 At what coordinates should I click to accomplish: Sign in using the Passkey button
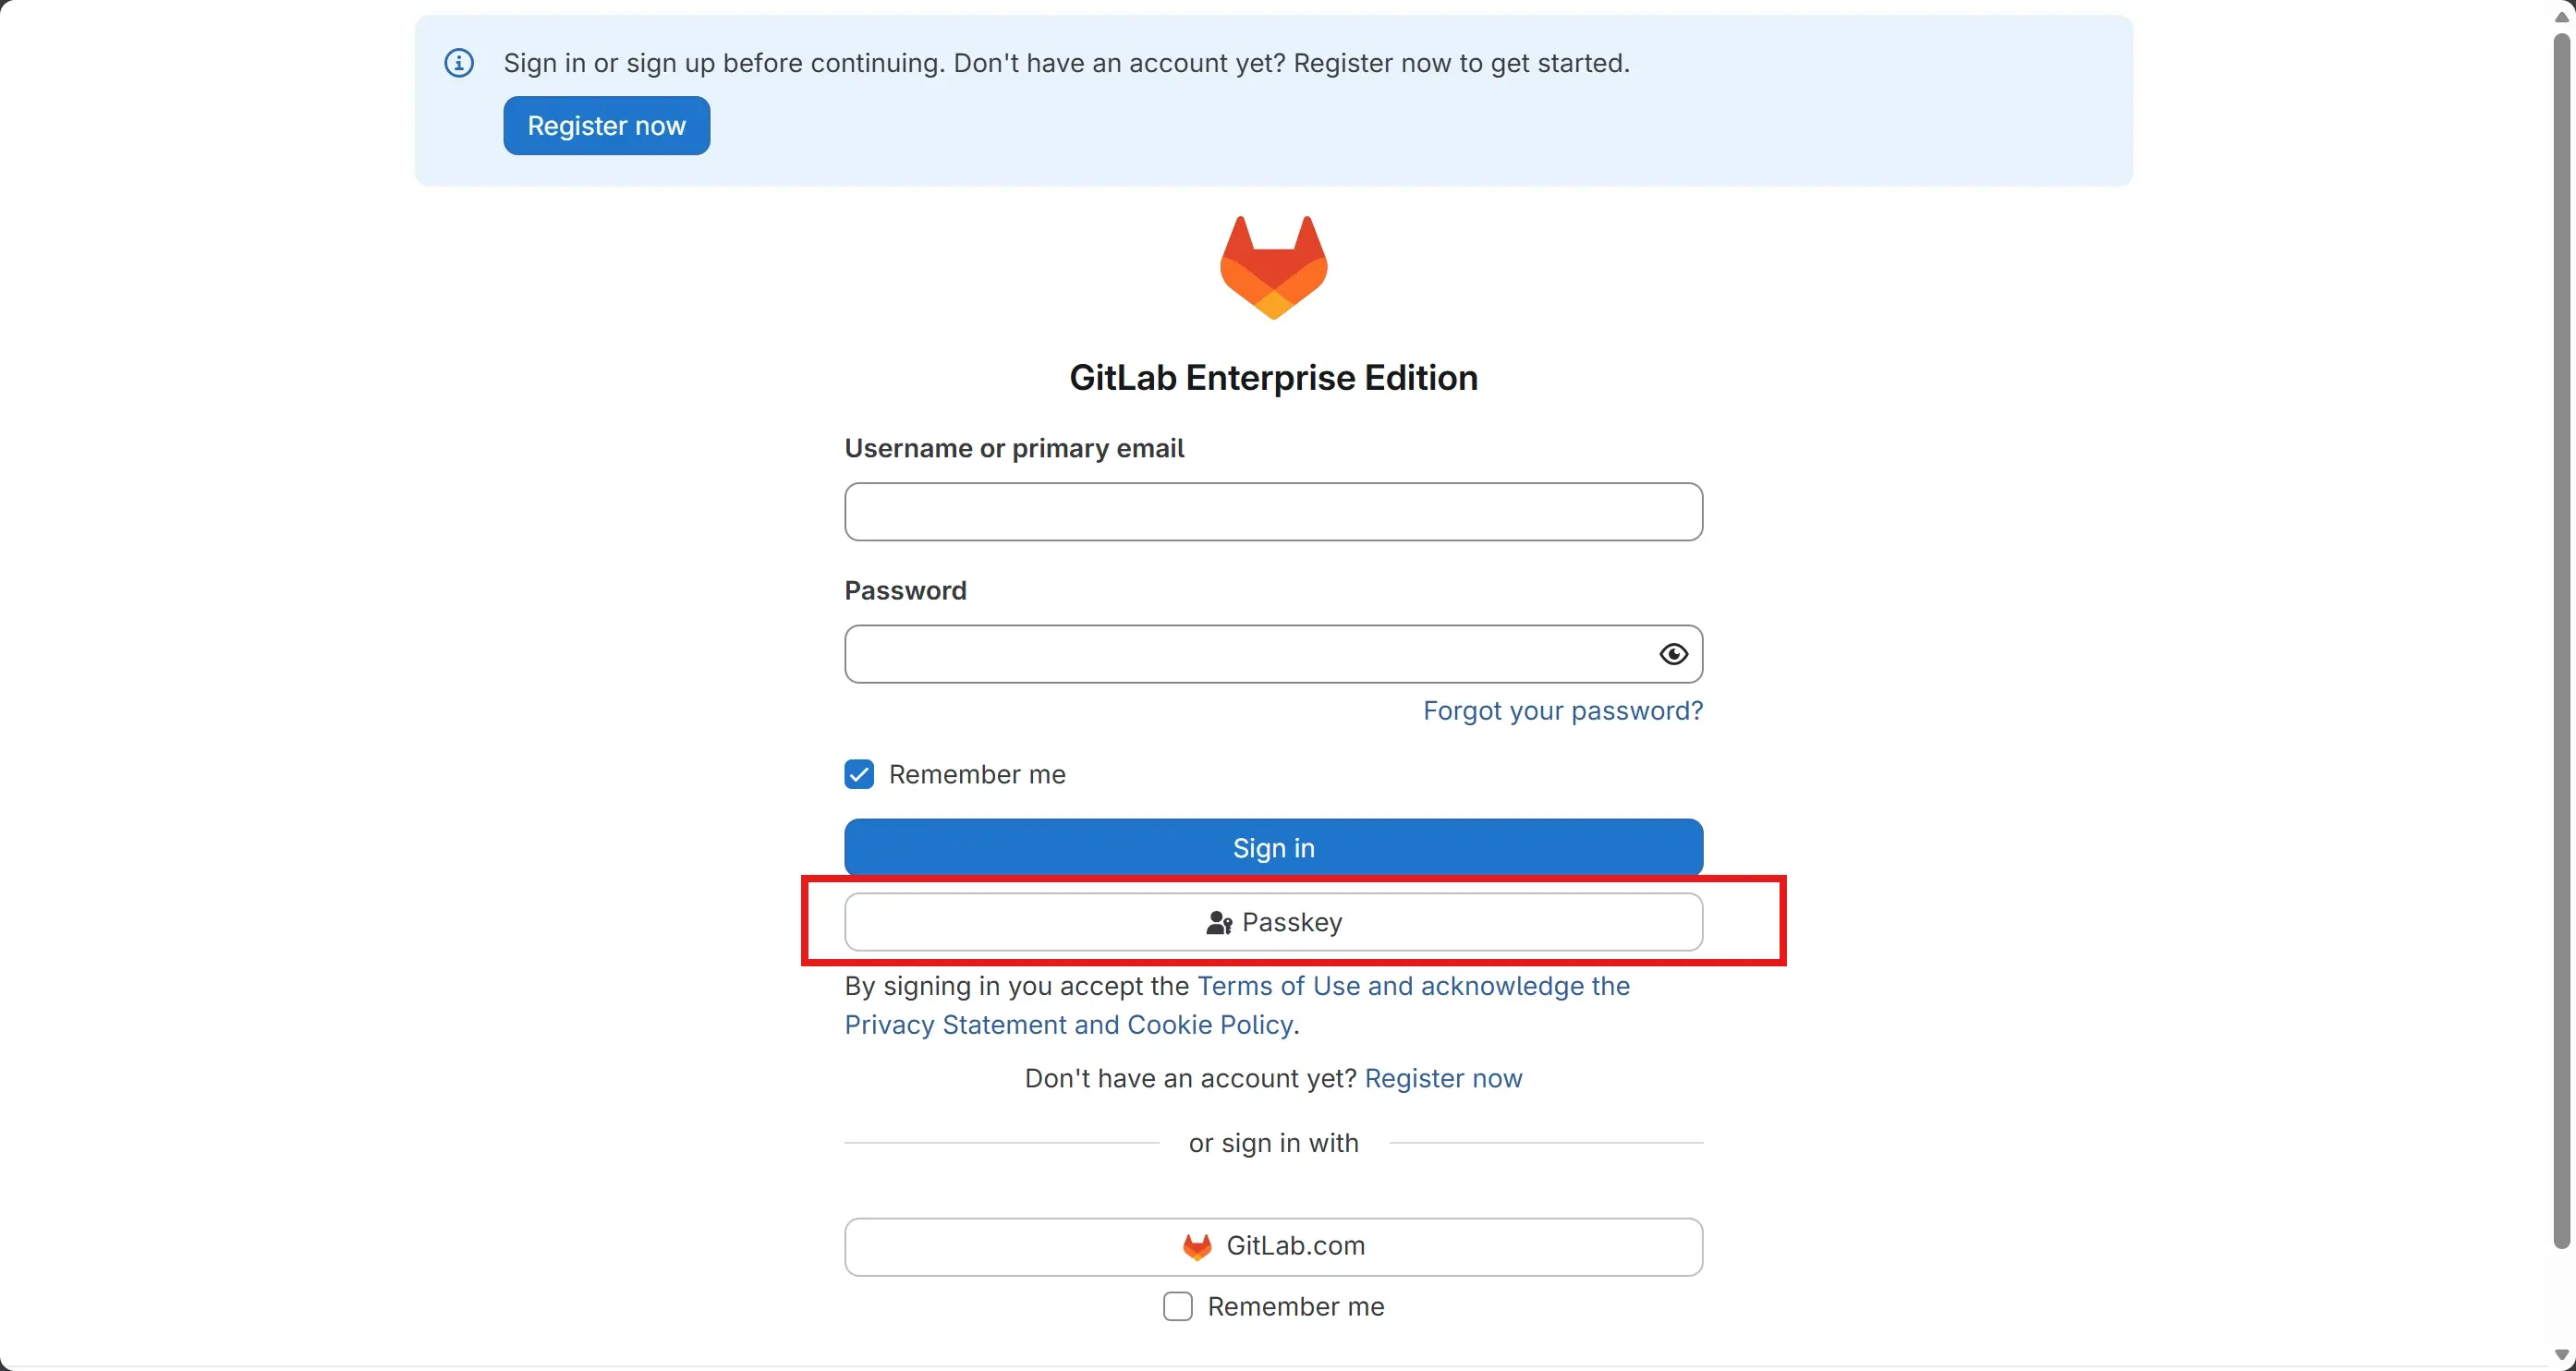coord(1273,922)
